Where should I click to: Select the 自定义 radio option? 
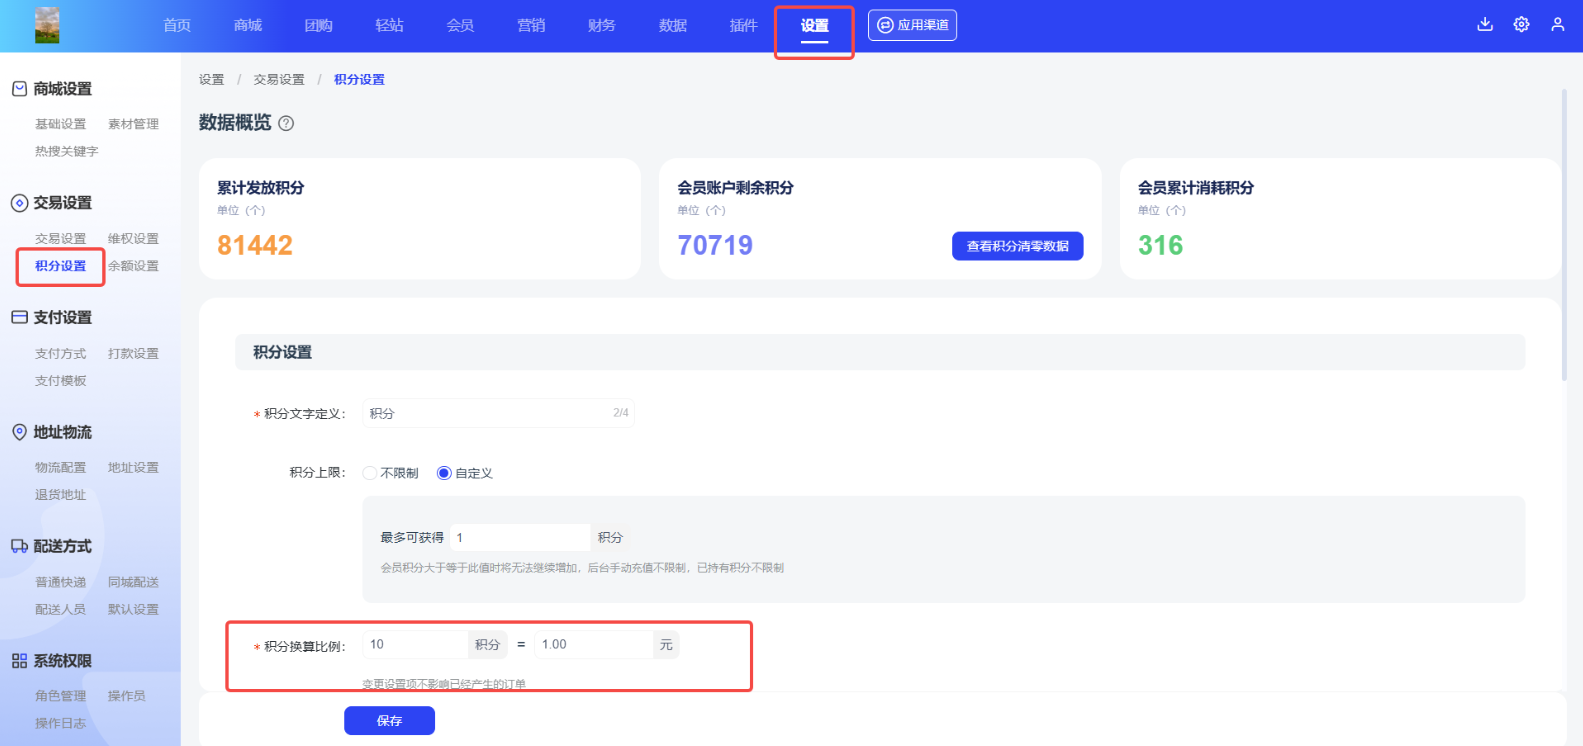[x=444, y=473]
